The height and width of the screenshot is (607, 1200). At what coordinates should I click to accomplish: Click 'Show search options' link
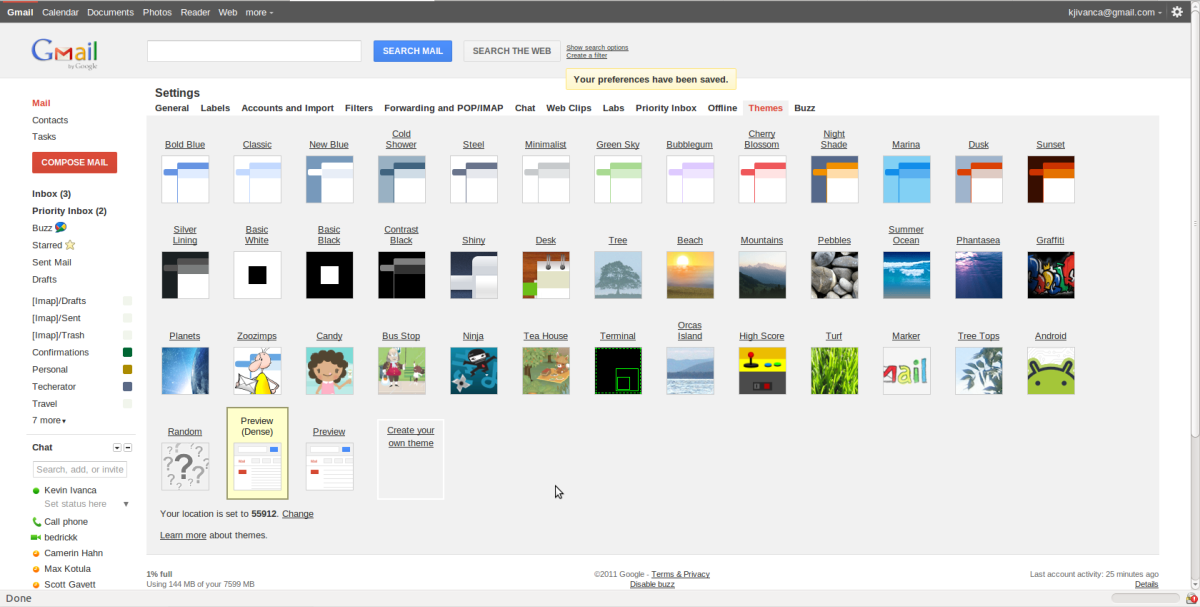click(597, 47)
